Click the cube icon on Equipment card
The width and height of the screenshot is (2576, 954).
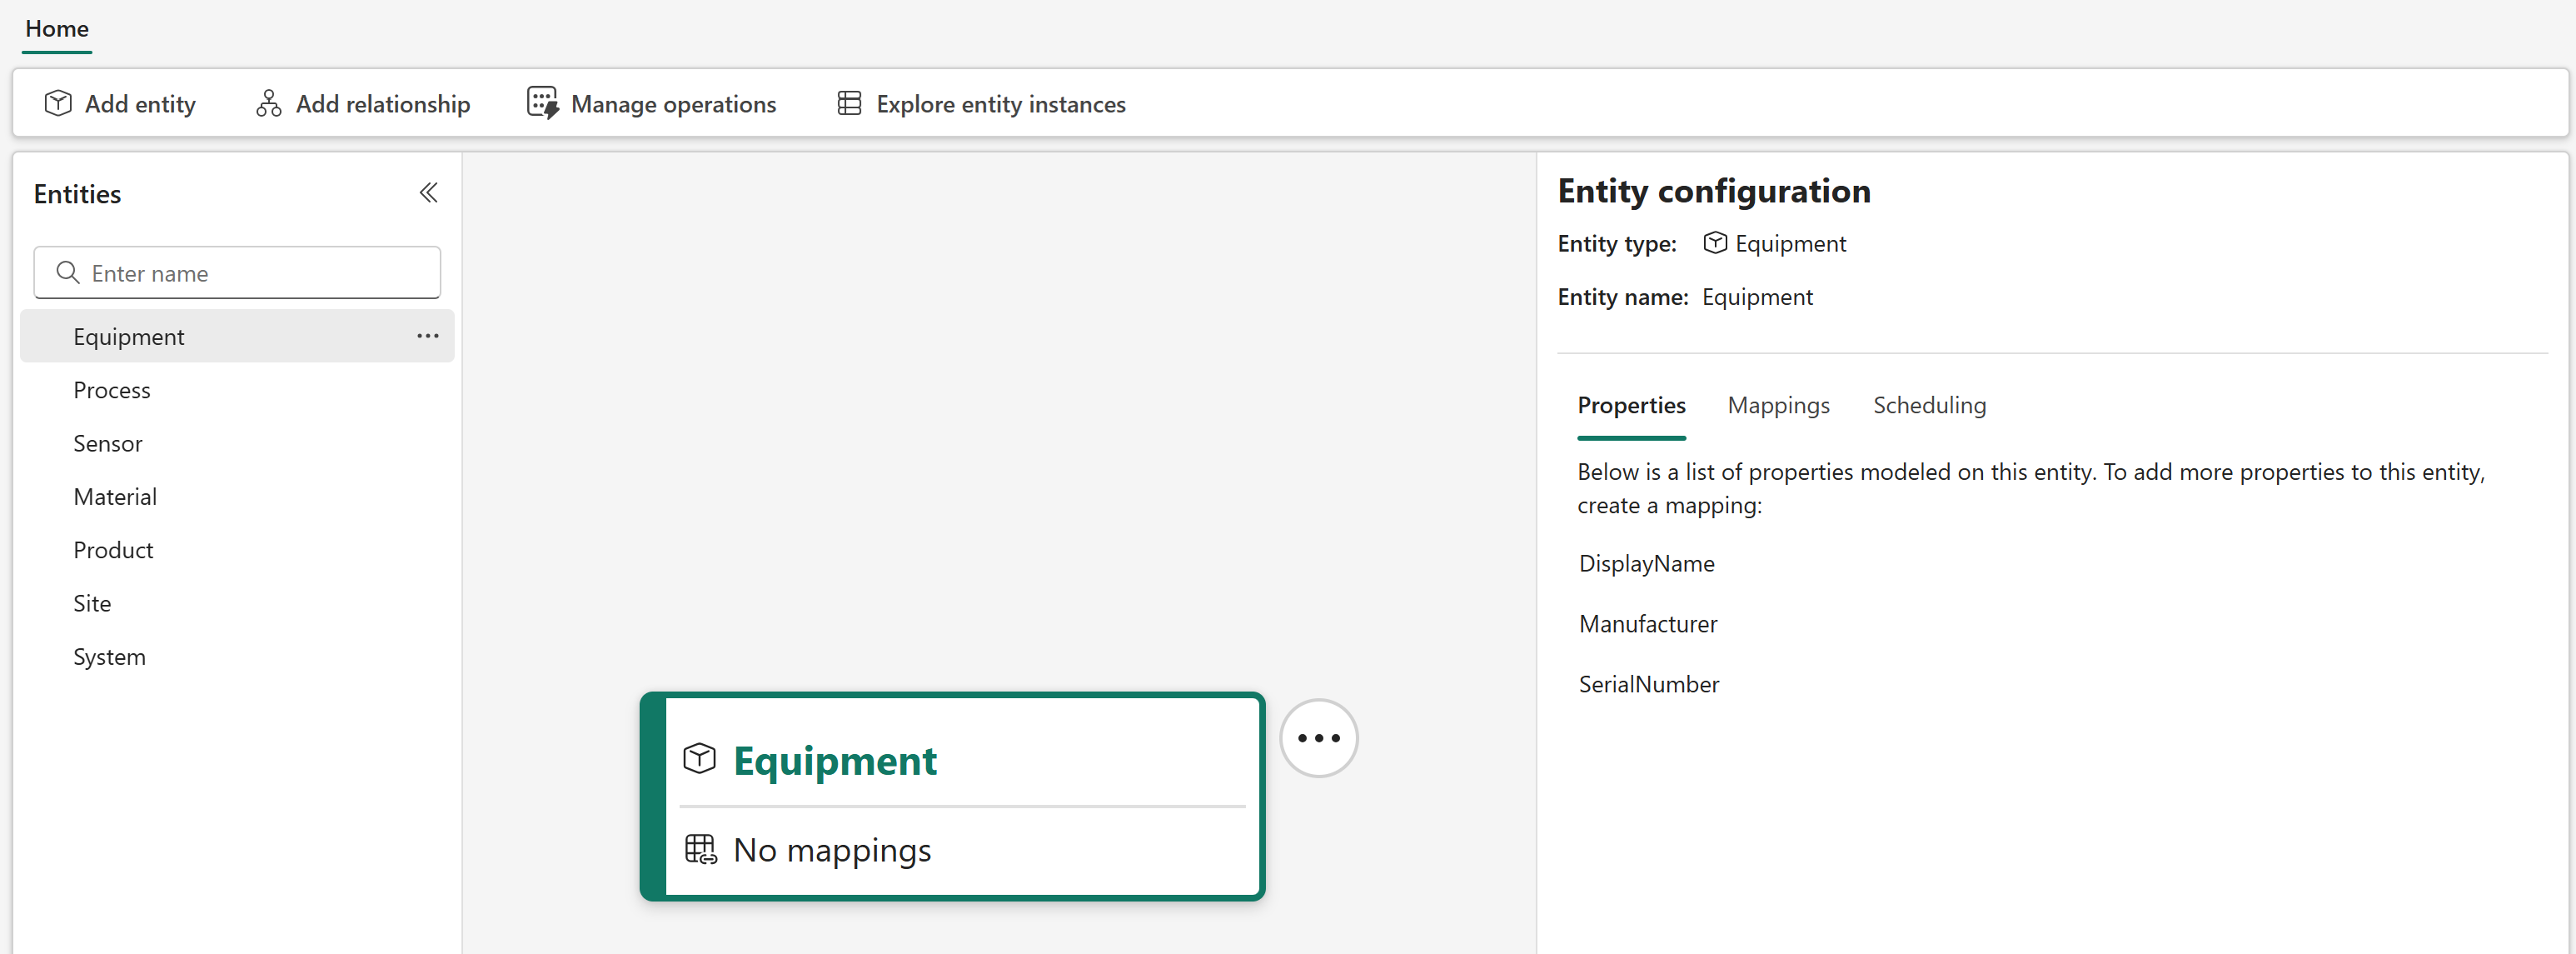[699, 758]
